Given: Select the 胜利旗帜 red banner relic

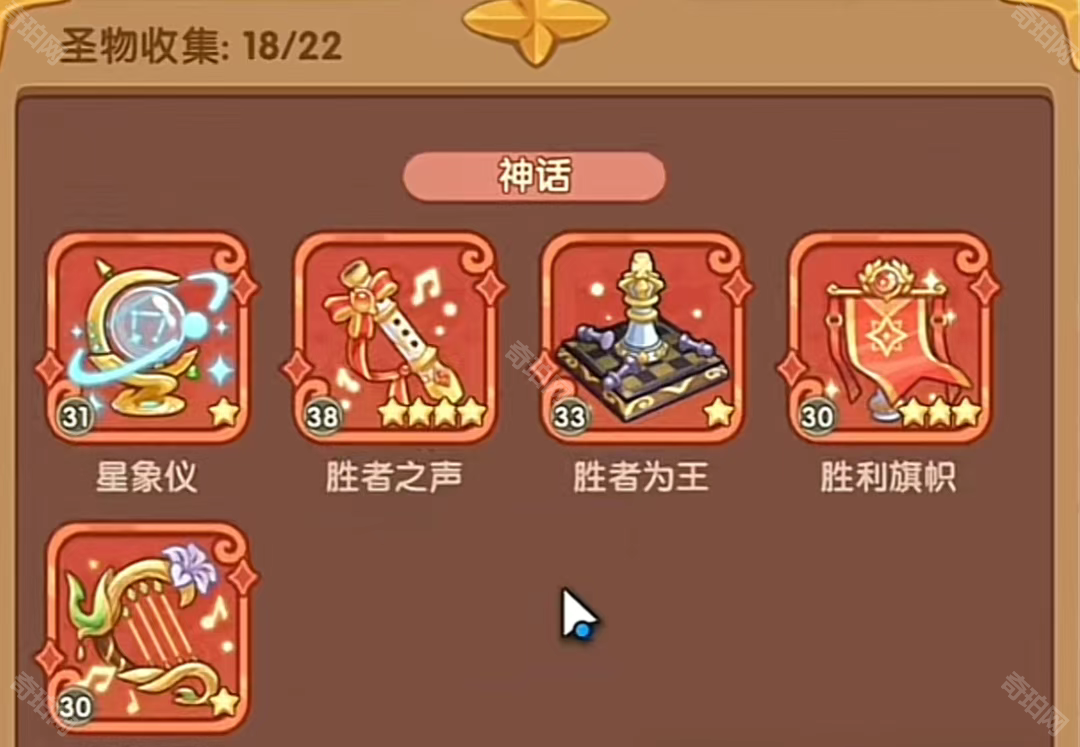Looking at the screenshot, I should tap(889, 337).
